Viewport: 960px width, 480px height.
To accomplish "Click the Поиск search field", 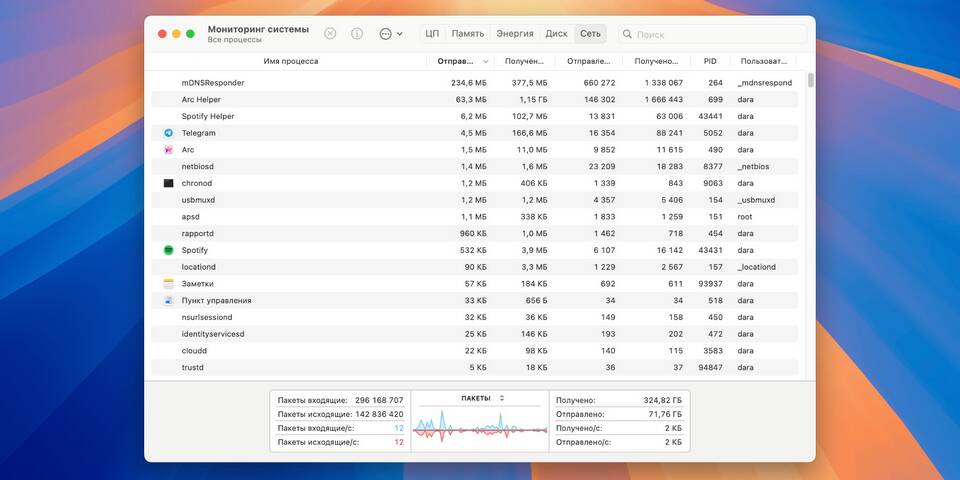I will tap(713, 34).
